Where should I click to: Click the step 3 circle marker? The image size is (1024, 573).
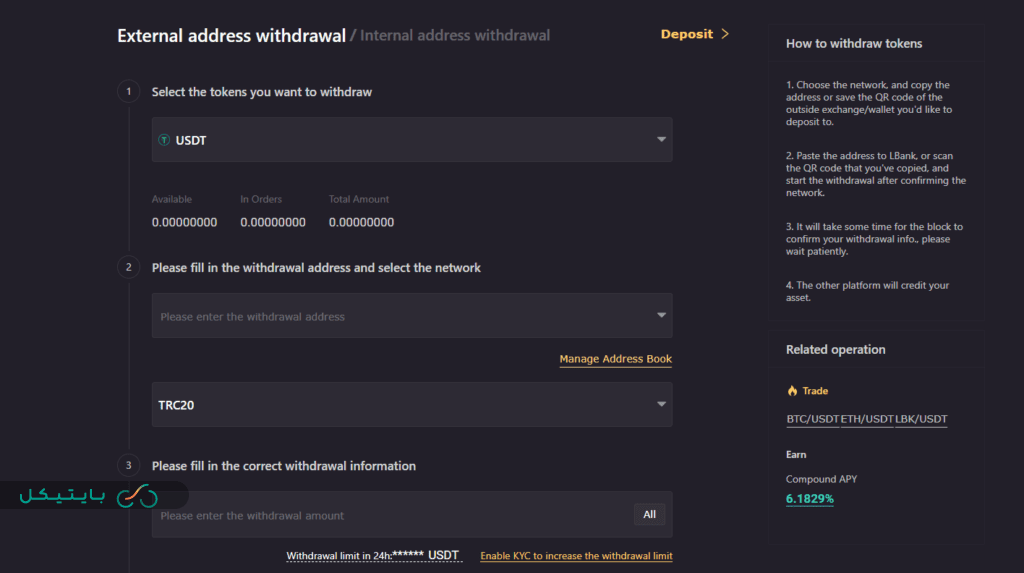[128, 466]
